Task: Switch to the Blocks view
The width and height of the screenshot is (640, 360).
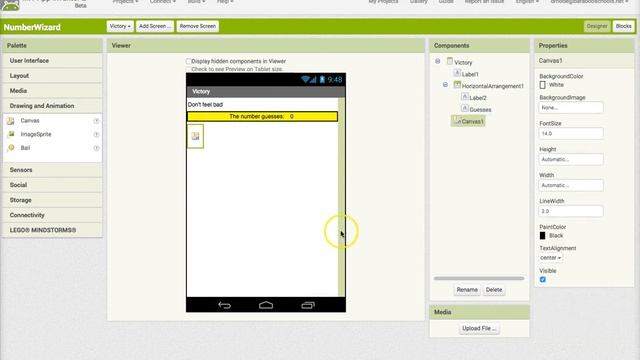Action: point(623,26)
